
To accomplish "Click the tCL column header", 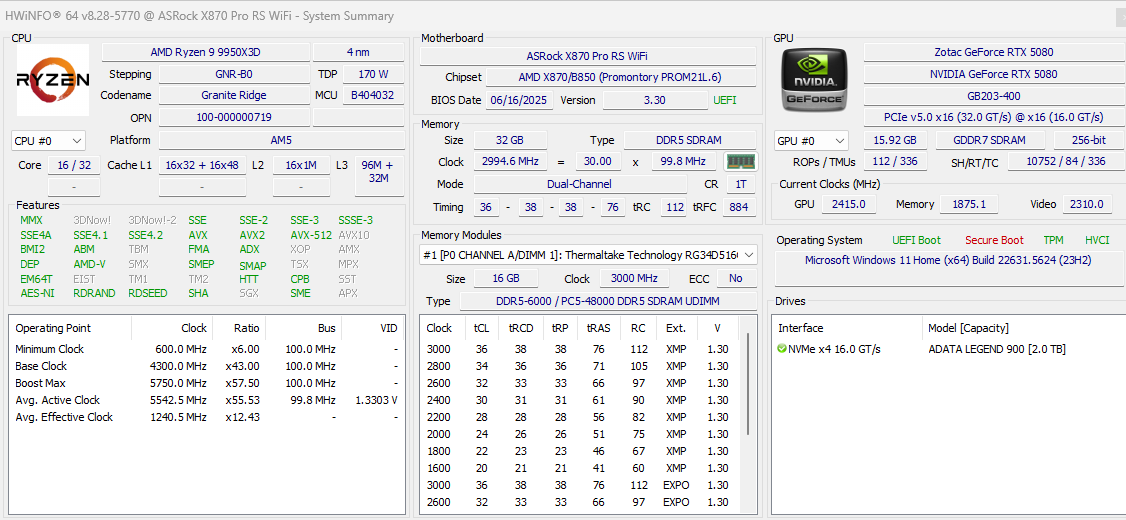I will click(x=480, y=328).
